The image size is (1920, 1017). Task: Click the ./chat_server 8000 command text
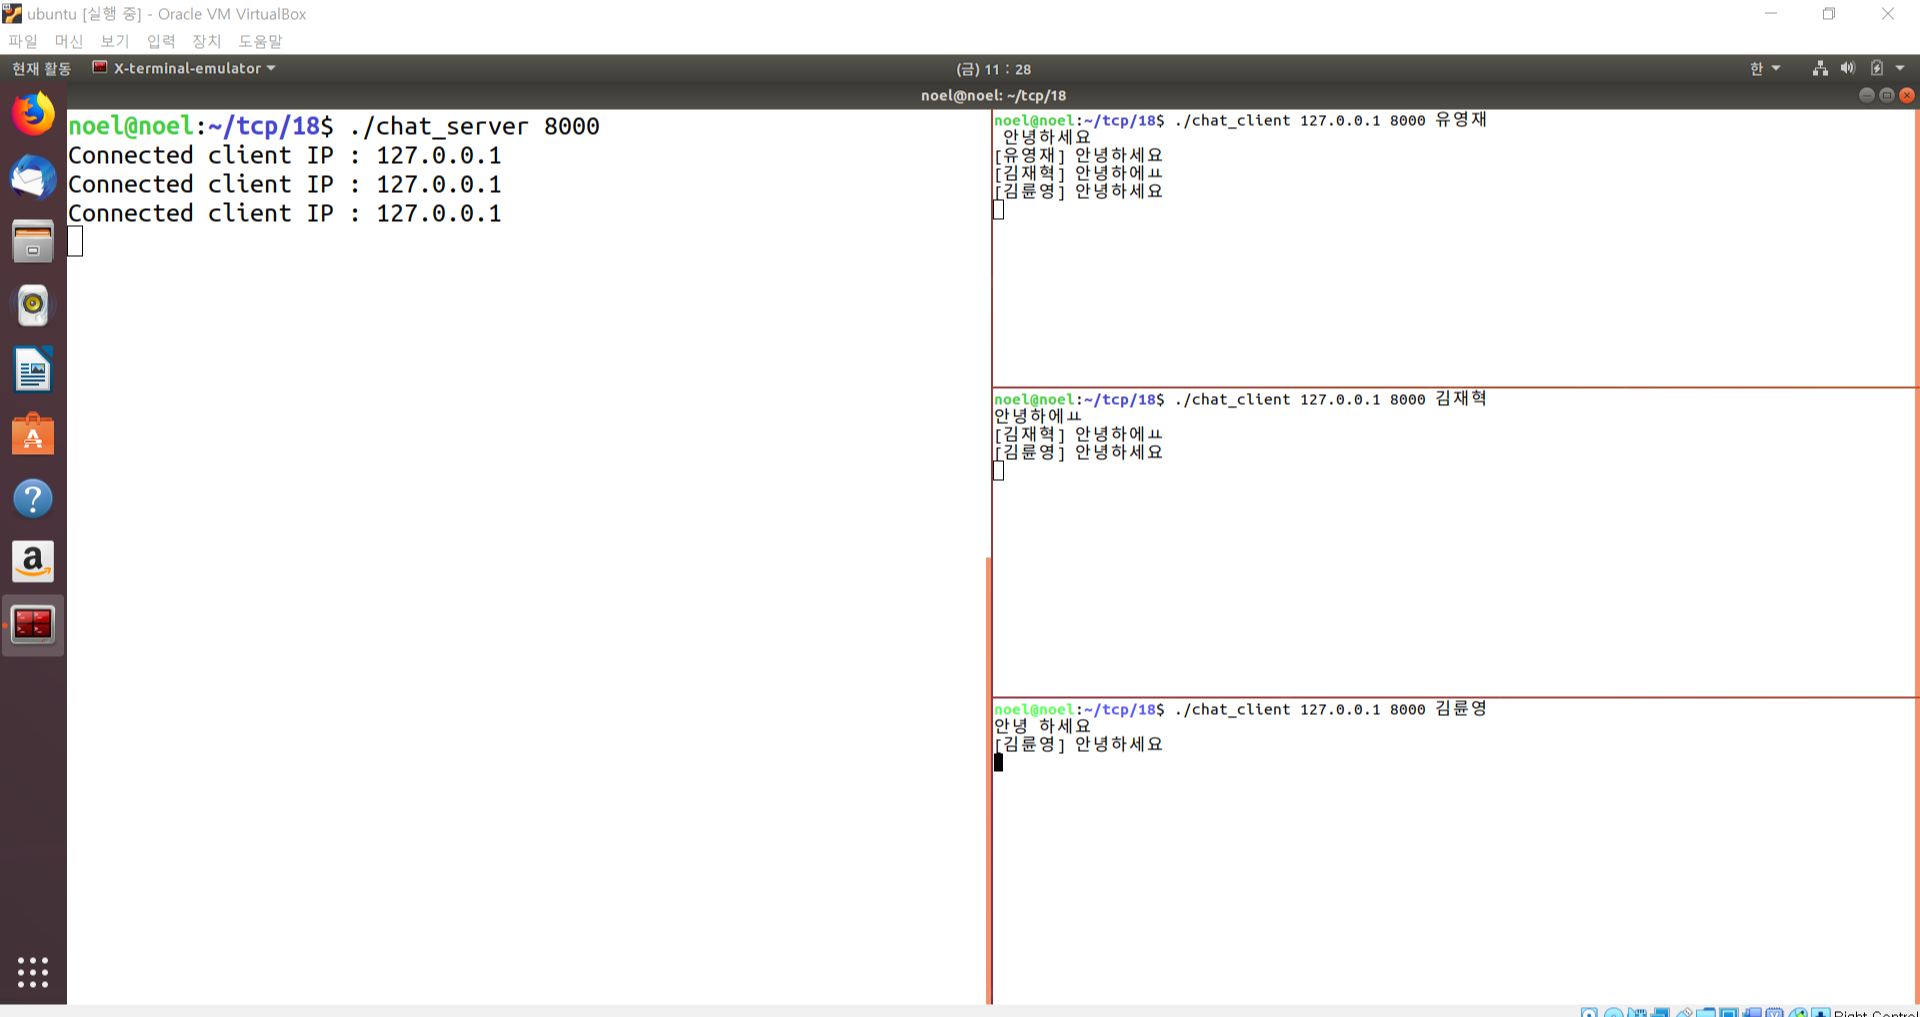point(474,126)
